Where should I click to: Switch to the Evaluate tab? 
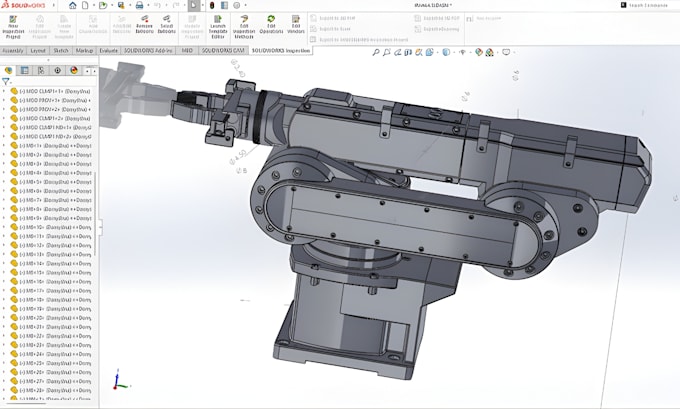[108, 51]
